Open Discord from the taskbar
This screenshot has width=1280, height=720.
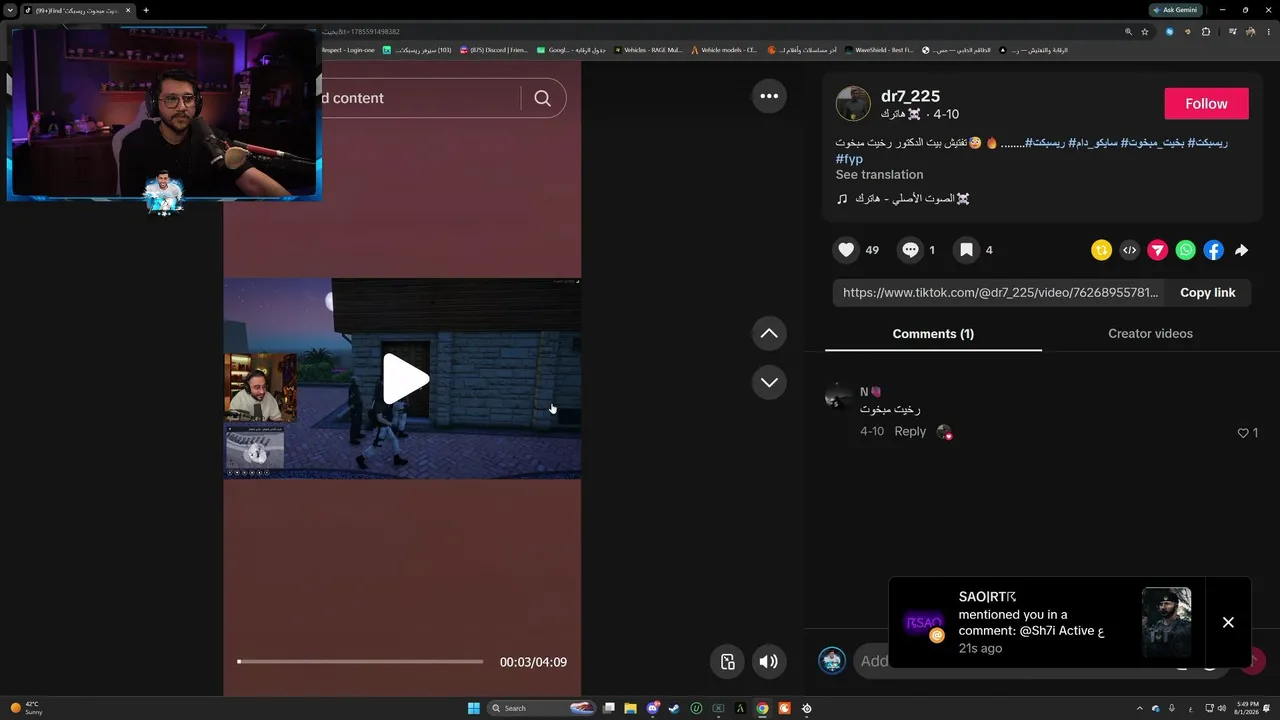tap(653, 708)
